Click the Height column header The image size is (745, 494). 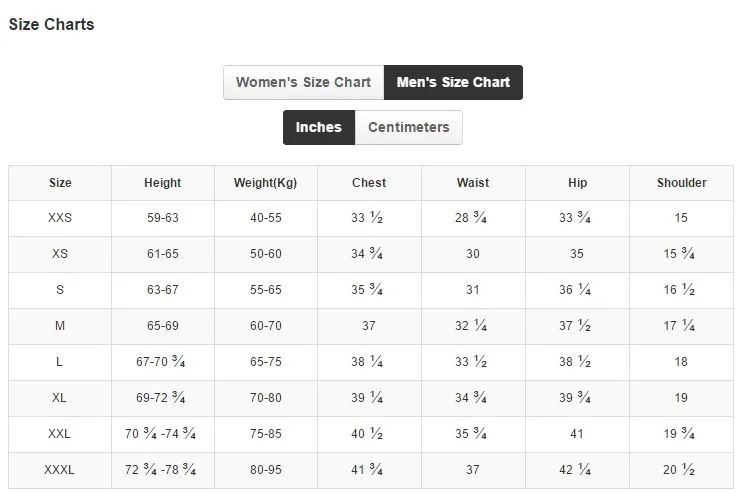pyautogui.click(x=163, y=183)
